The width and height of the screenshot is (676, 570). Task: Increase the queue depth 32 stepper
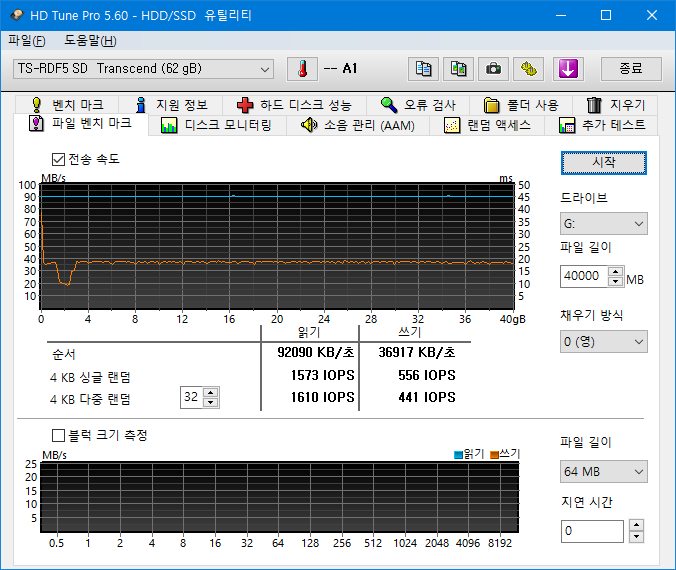tap(210, 392)
